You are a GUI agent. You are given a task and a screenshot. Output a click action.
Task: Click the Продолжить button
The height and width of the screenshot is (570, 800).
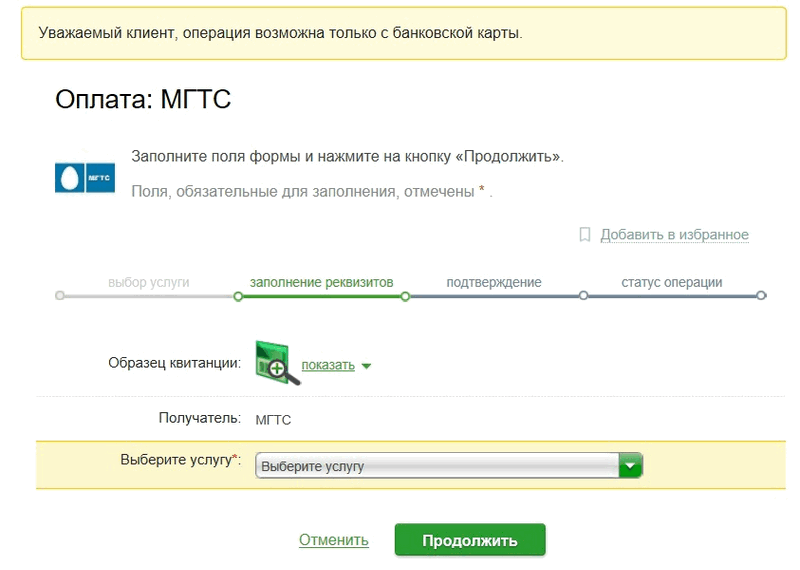point(470,540)
